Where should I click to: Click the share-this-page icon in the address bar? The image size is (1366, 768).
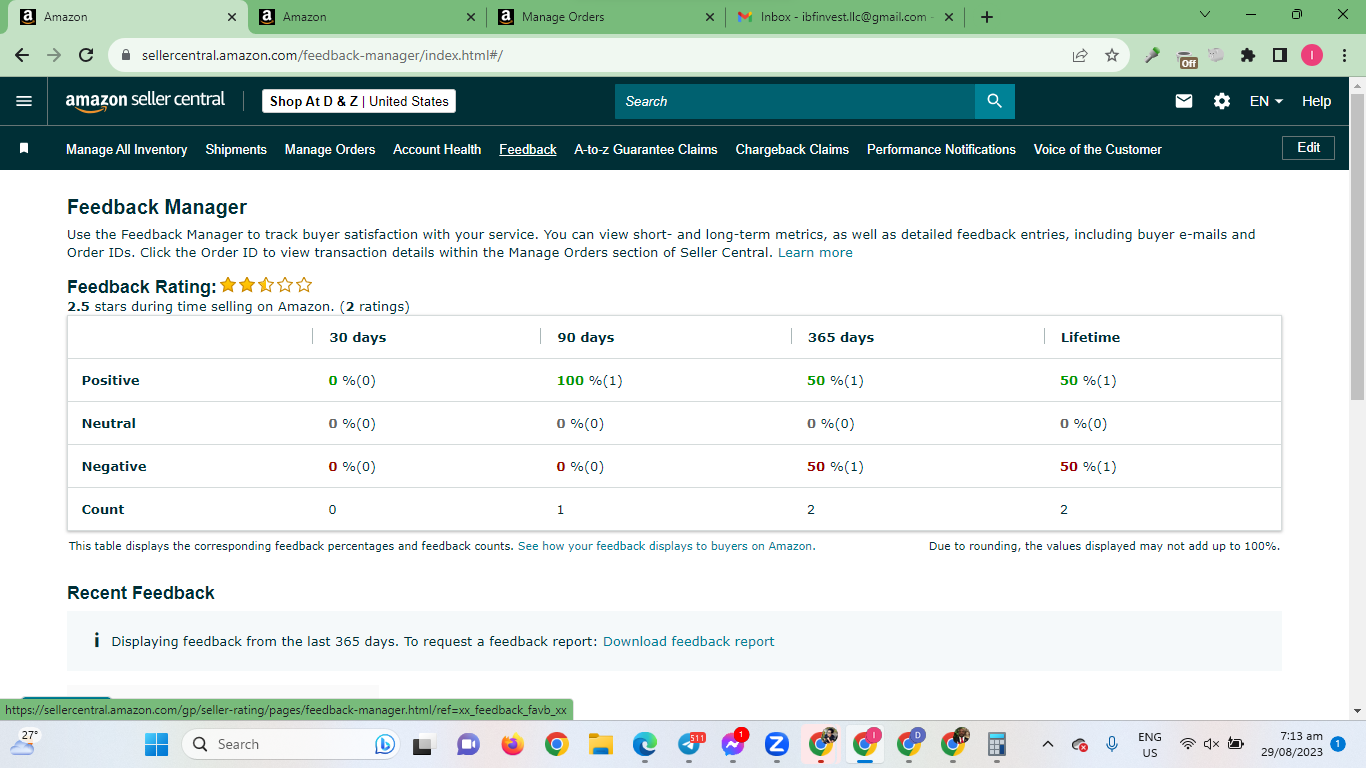pyautogui.click(x=1080, y=56)
